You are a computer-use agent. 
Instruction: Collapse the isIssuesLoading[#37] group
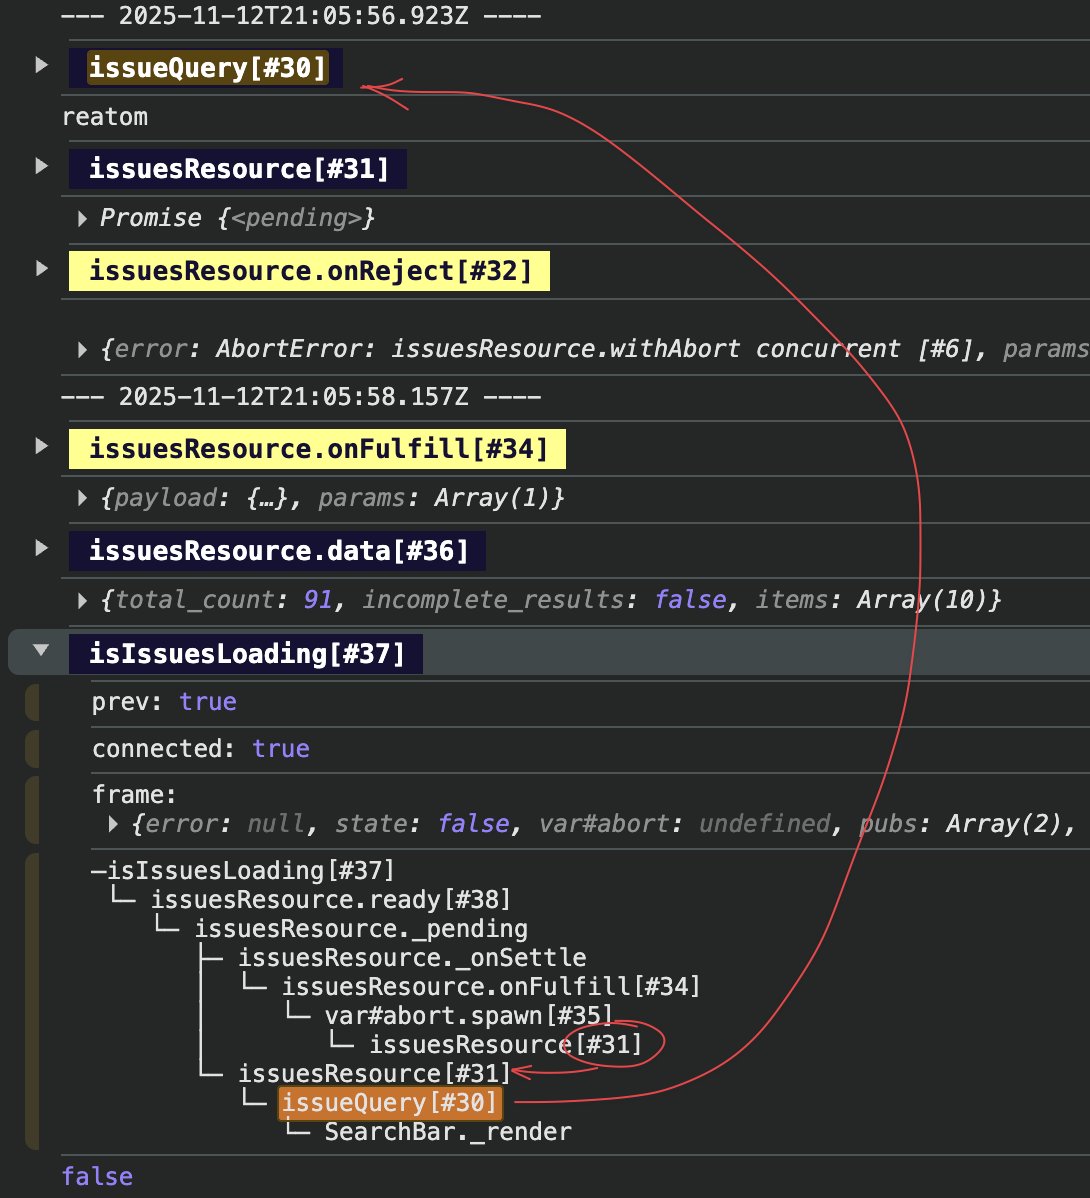41,651
